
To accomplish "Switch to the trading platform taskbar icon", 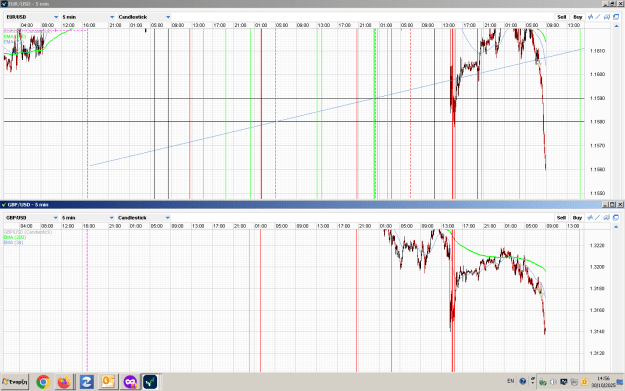I will (150, 382).
